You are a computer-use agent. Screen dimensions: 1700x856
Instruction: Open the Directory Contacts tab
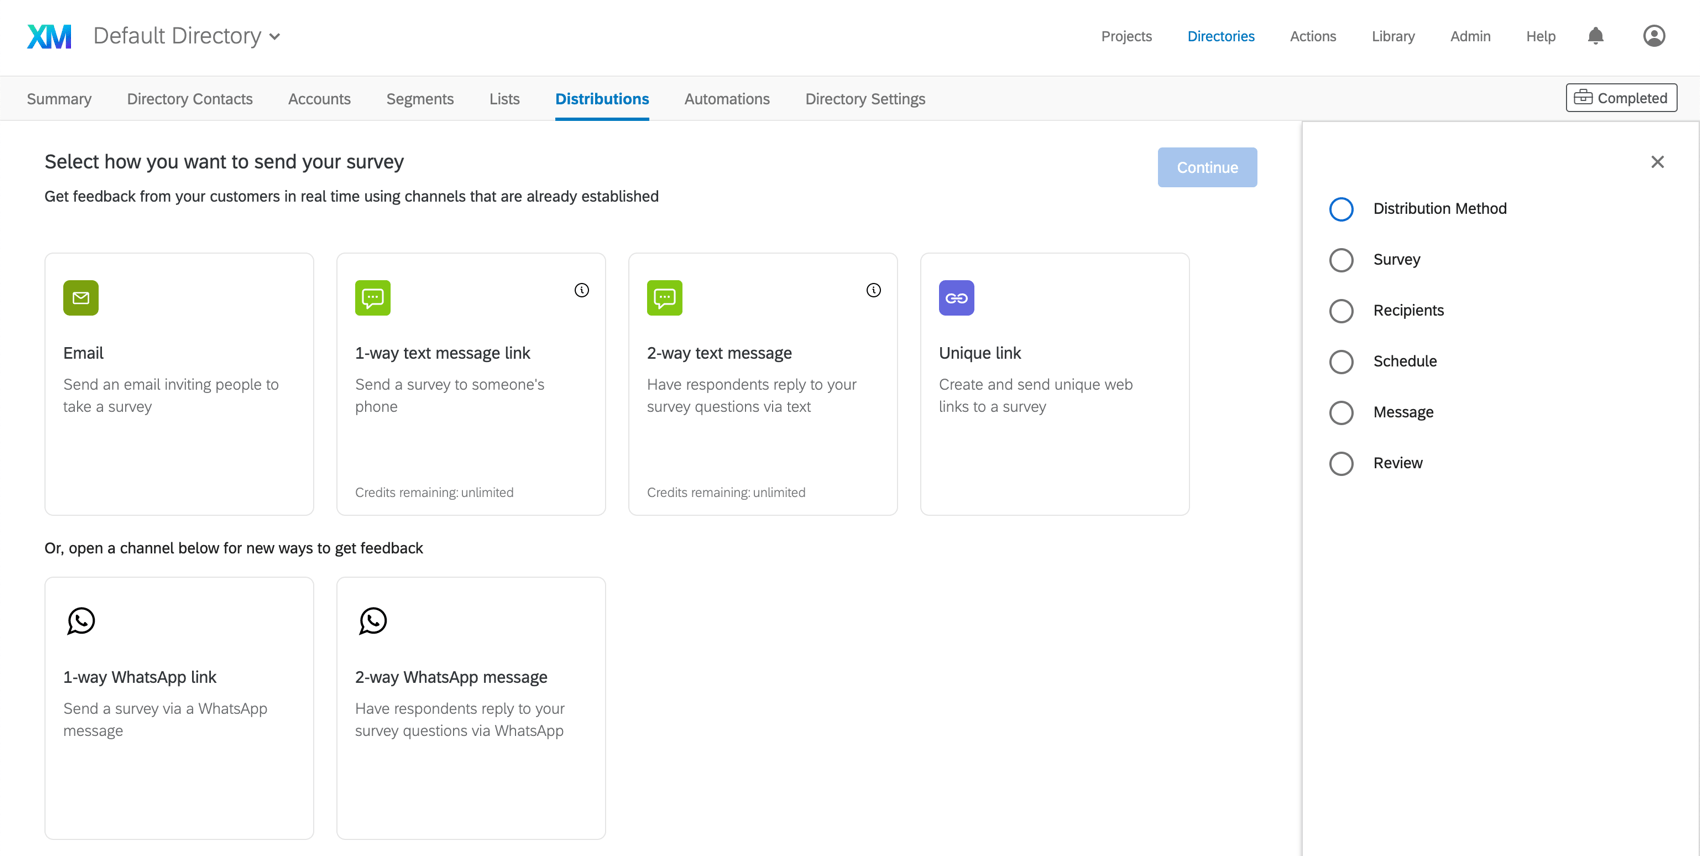pos(190,99)
